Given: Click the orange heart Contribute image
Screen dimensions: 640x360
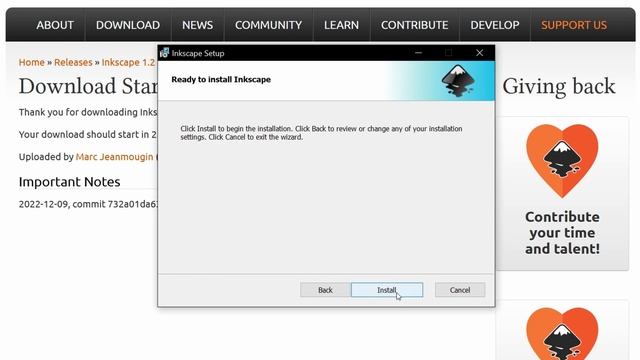Looking at the screenshot, I should click(562, 161).
